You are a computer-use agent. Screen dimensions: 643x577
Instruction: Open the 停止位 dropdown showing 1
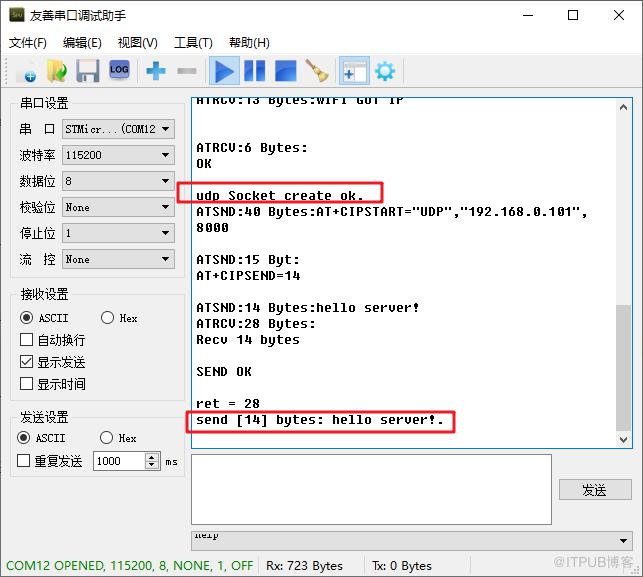click(x=119, y=233)
